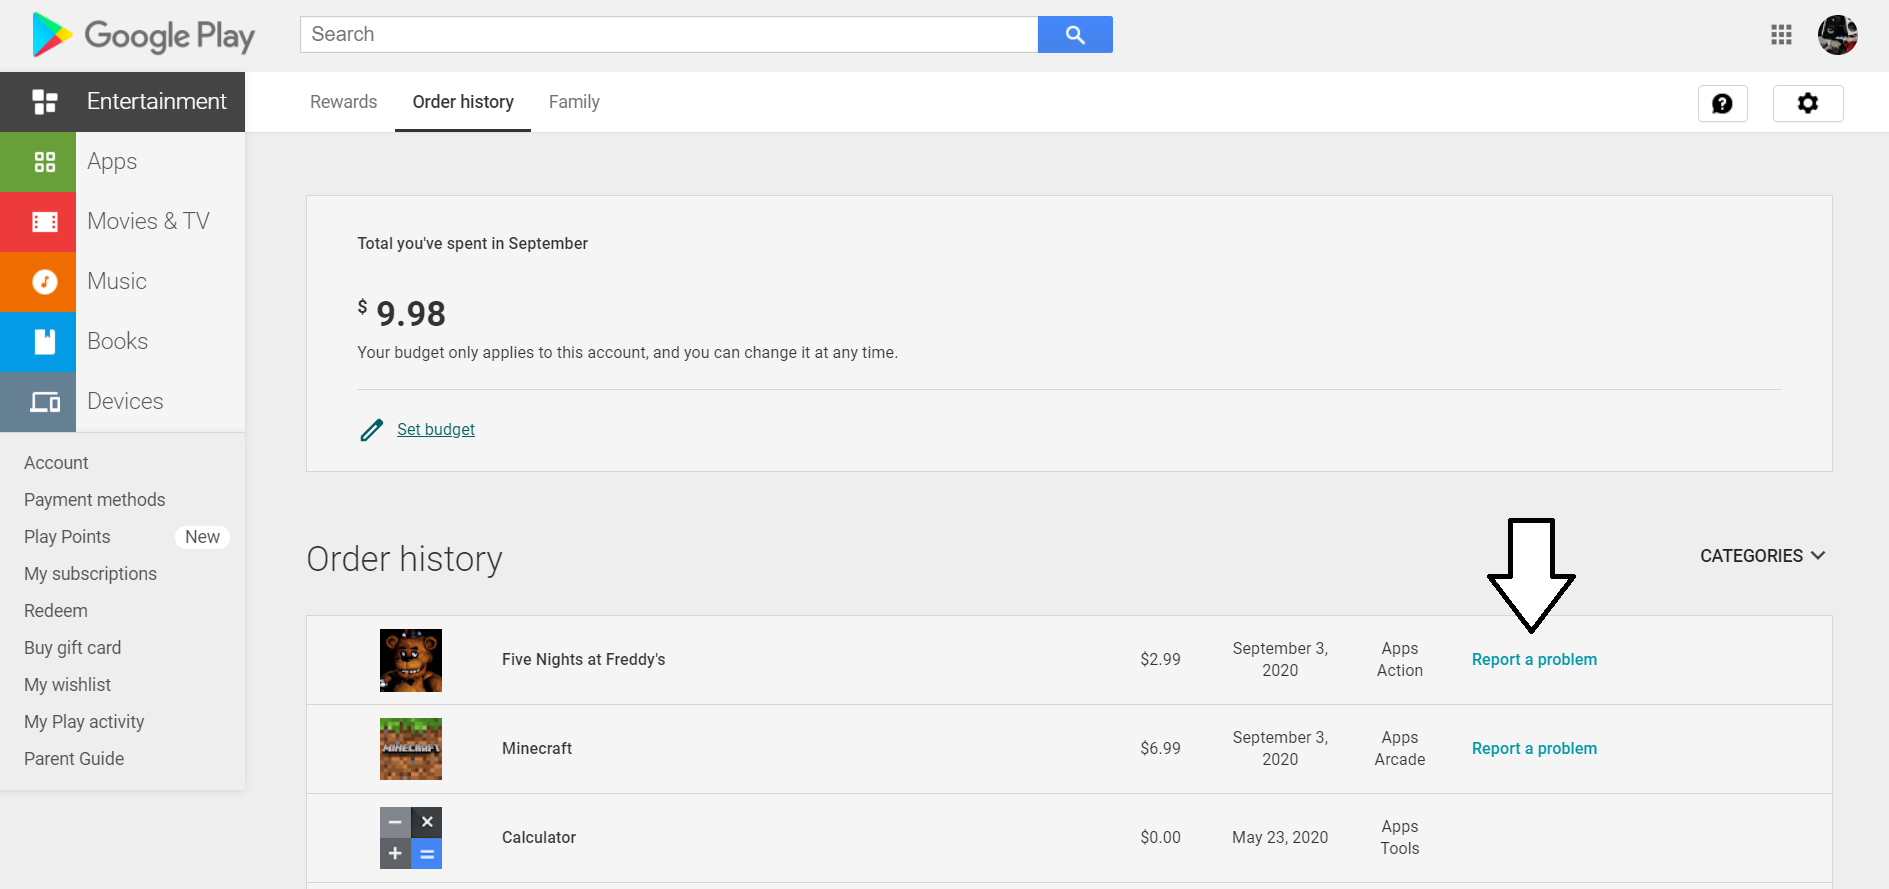Open the Minecraft app thumbnail
This screenshot has width=1889, height=889.
click(411, 749)
